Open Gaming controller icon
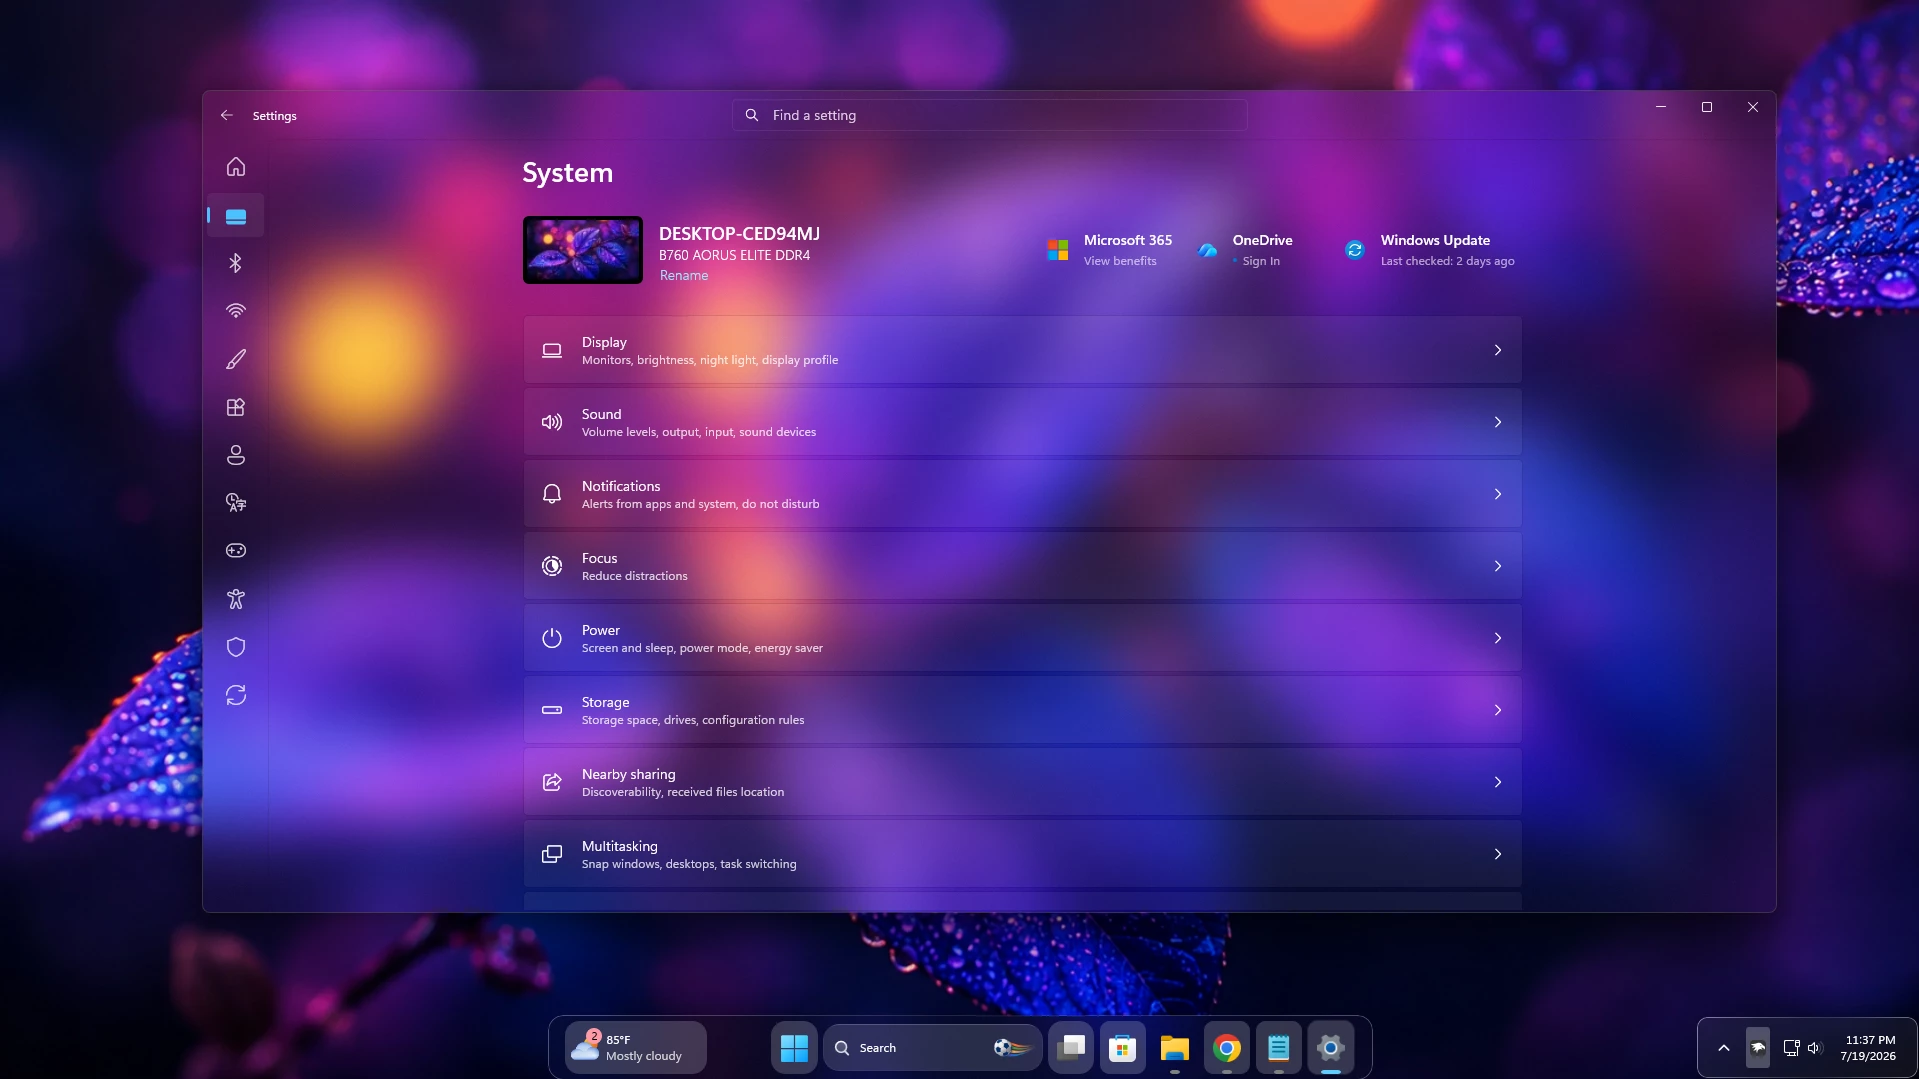 (x=236, y=551)
